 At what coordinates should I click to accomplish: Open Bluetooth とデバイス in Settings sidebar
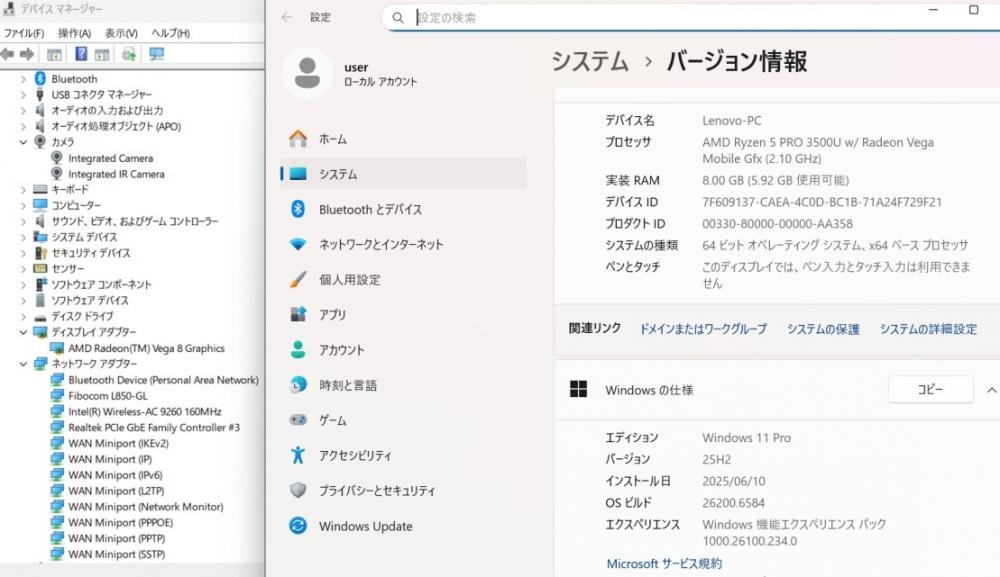pos(370,209)
